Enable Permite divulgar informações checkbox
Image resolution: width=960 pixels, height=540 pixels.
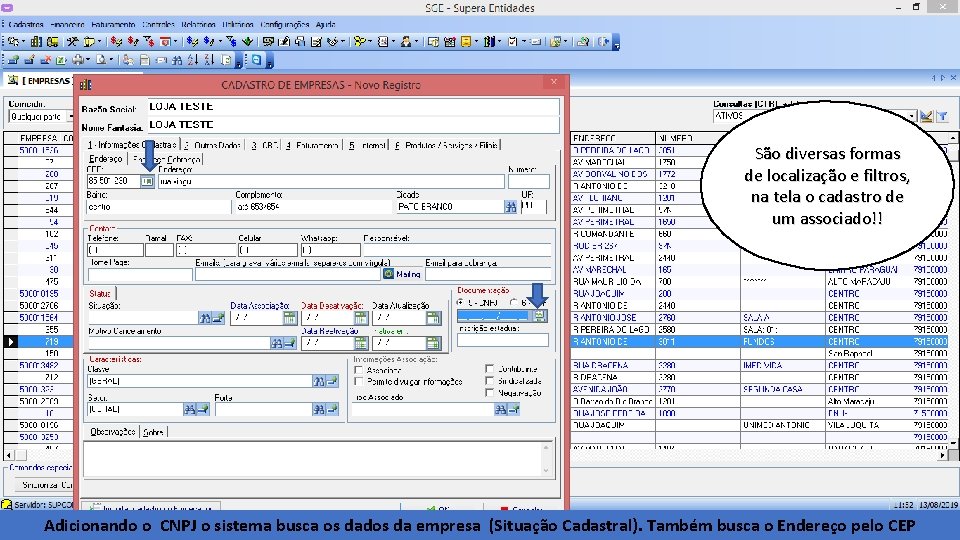[359, 381]
